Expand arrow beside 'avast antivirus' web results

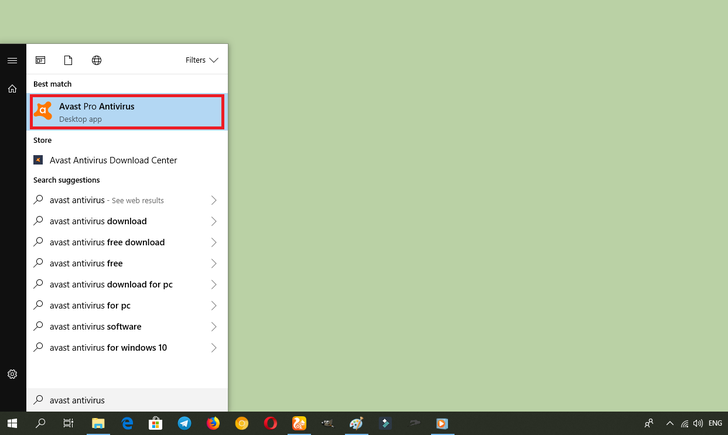(x=214, y=200)
